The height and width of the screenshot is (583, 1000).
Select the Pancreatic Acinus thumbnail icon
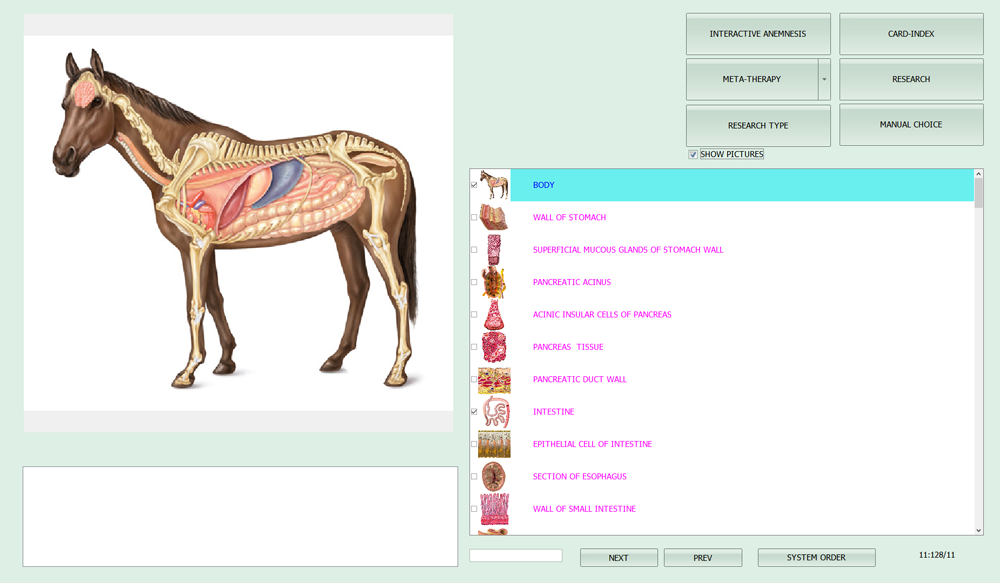(x=494, y=282)
